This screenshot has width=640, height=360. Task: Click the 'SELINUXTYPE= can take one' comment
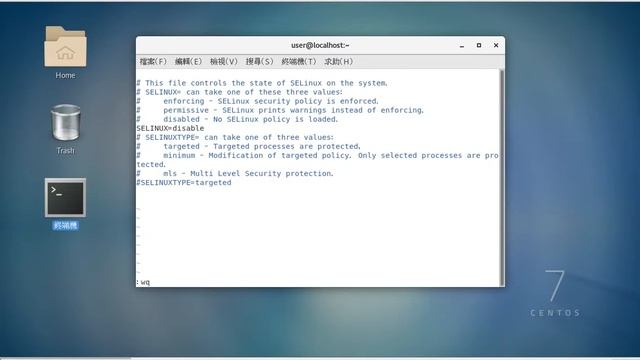click(x=235, y=137)
